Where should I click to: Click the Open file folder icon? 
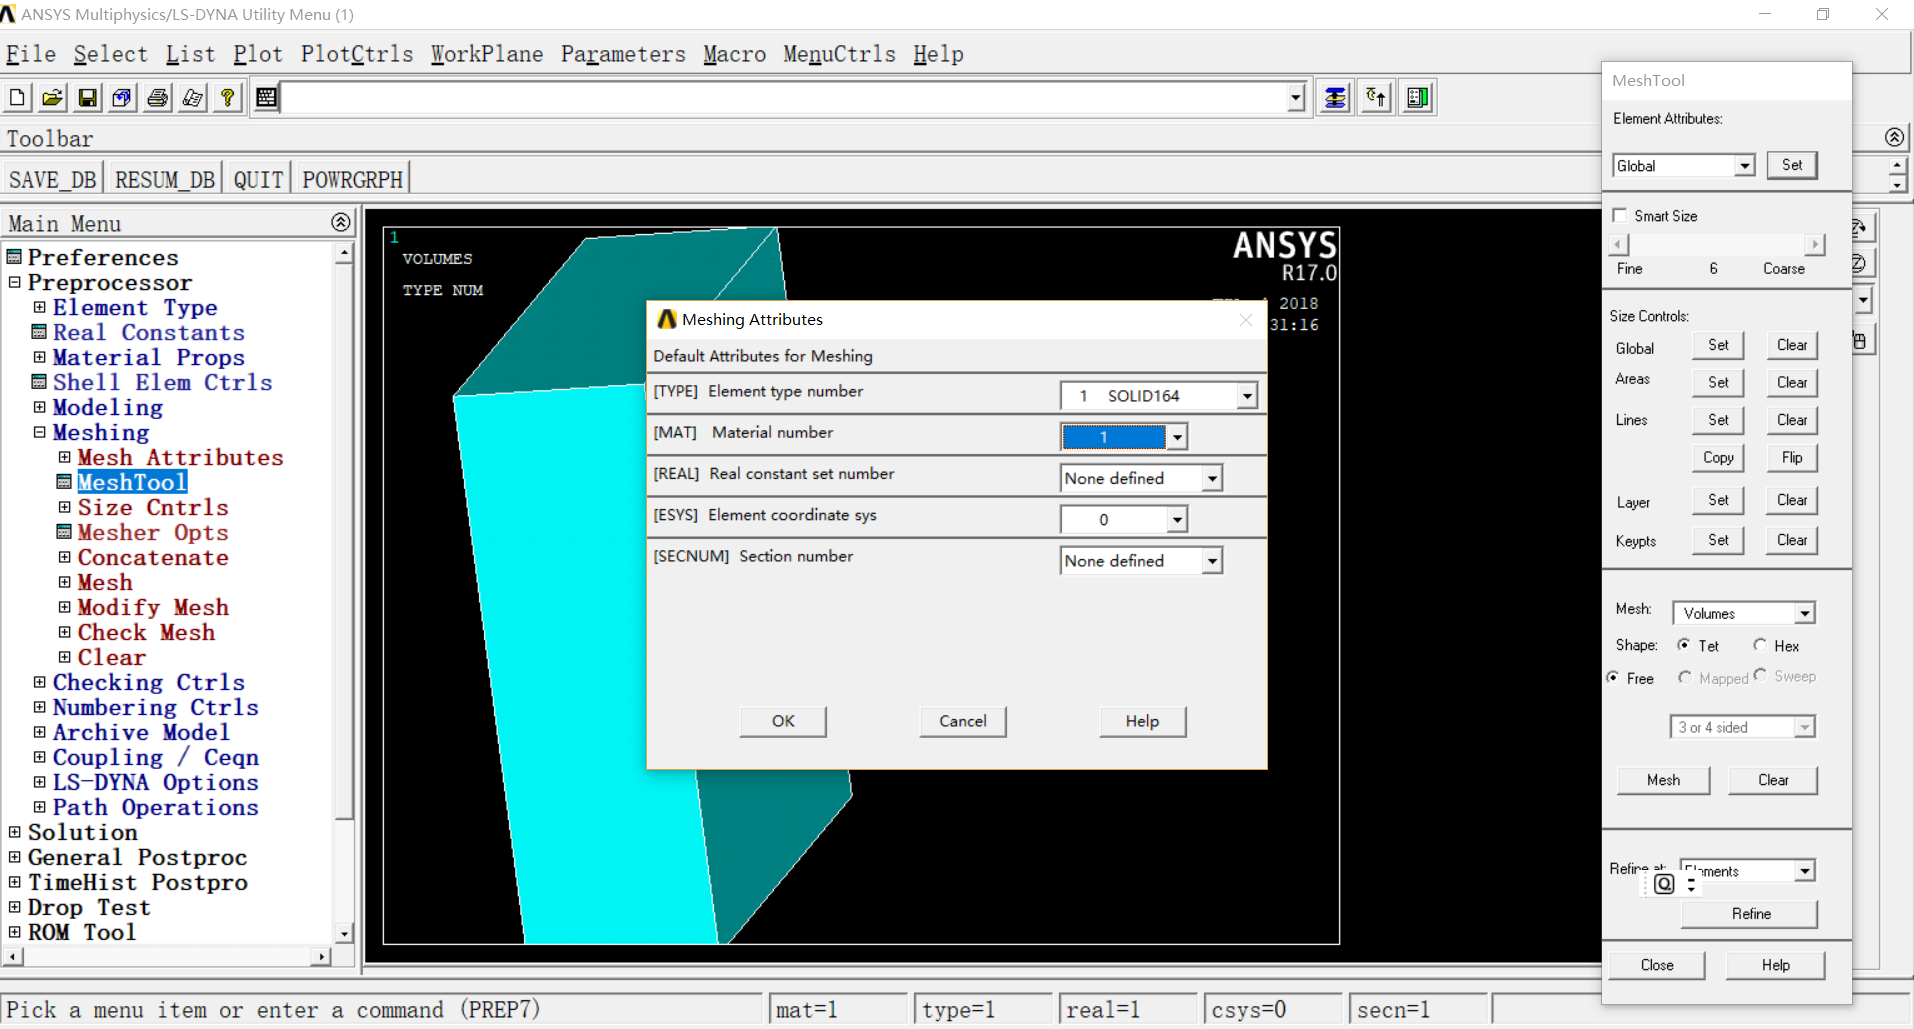(52, 97)
